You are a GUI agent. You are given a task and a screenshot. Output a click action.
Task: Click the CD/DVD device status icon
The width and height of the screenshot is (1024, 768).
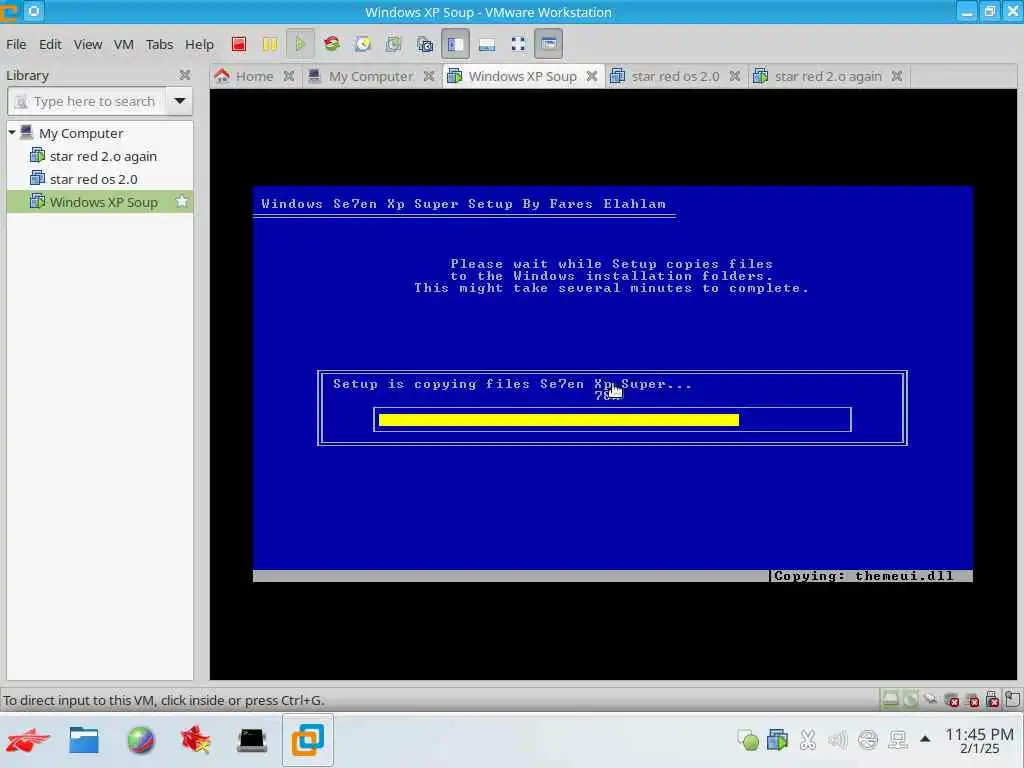click(910, 700)
